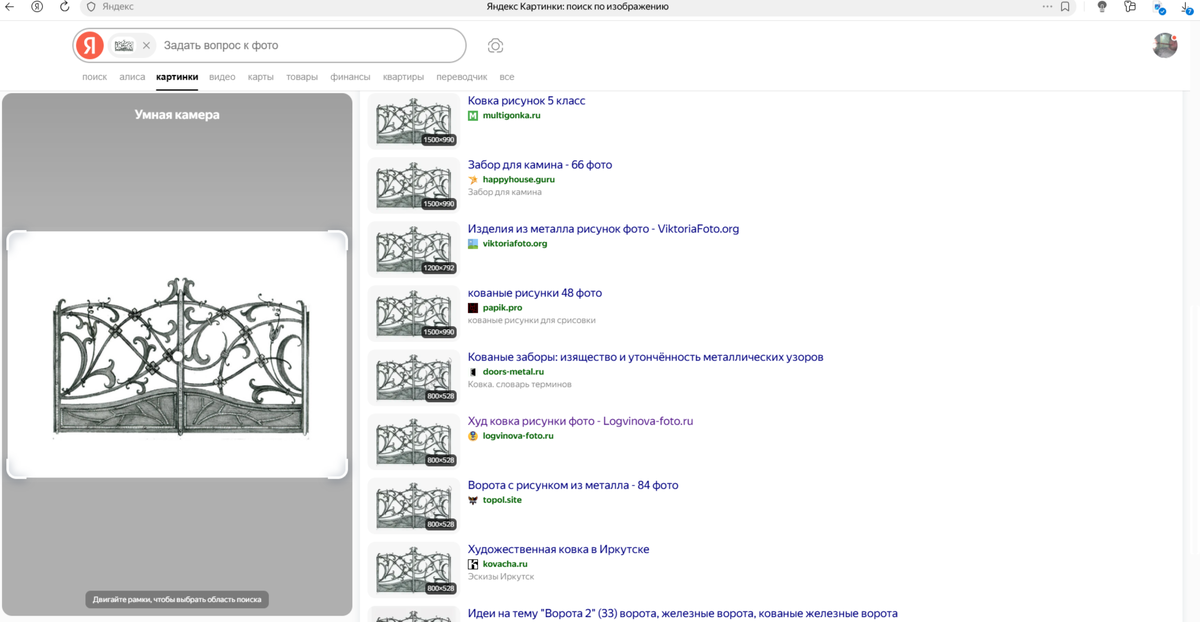1200x622 pixels.
Task: Select the "картинки" tab
Action: point(177,77)
